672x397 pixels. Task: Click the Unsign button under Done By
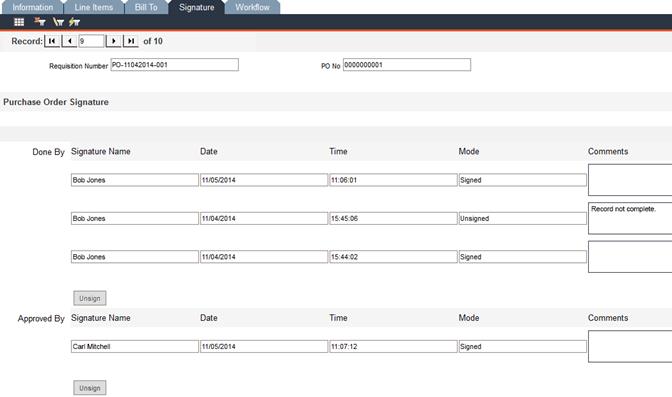click(x=90, y=298)
